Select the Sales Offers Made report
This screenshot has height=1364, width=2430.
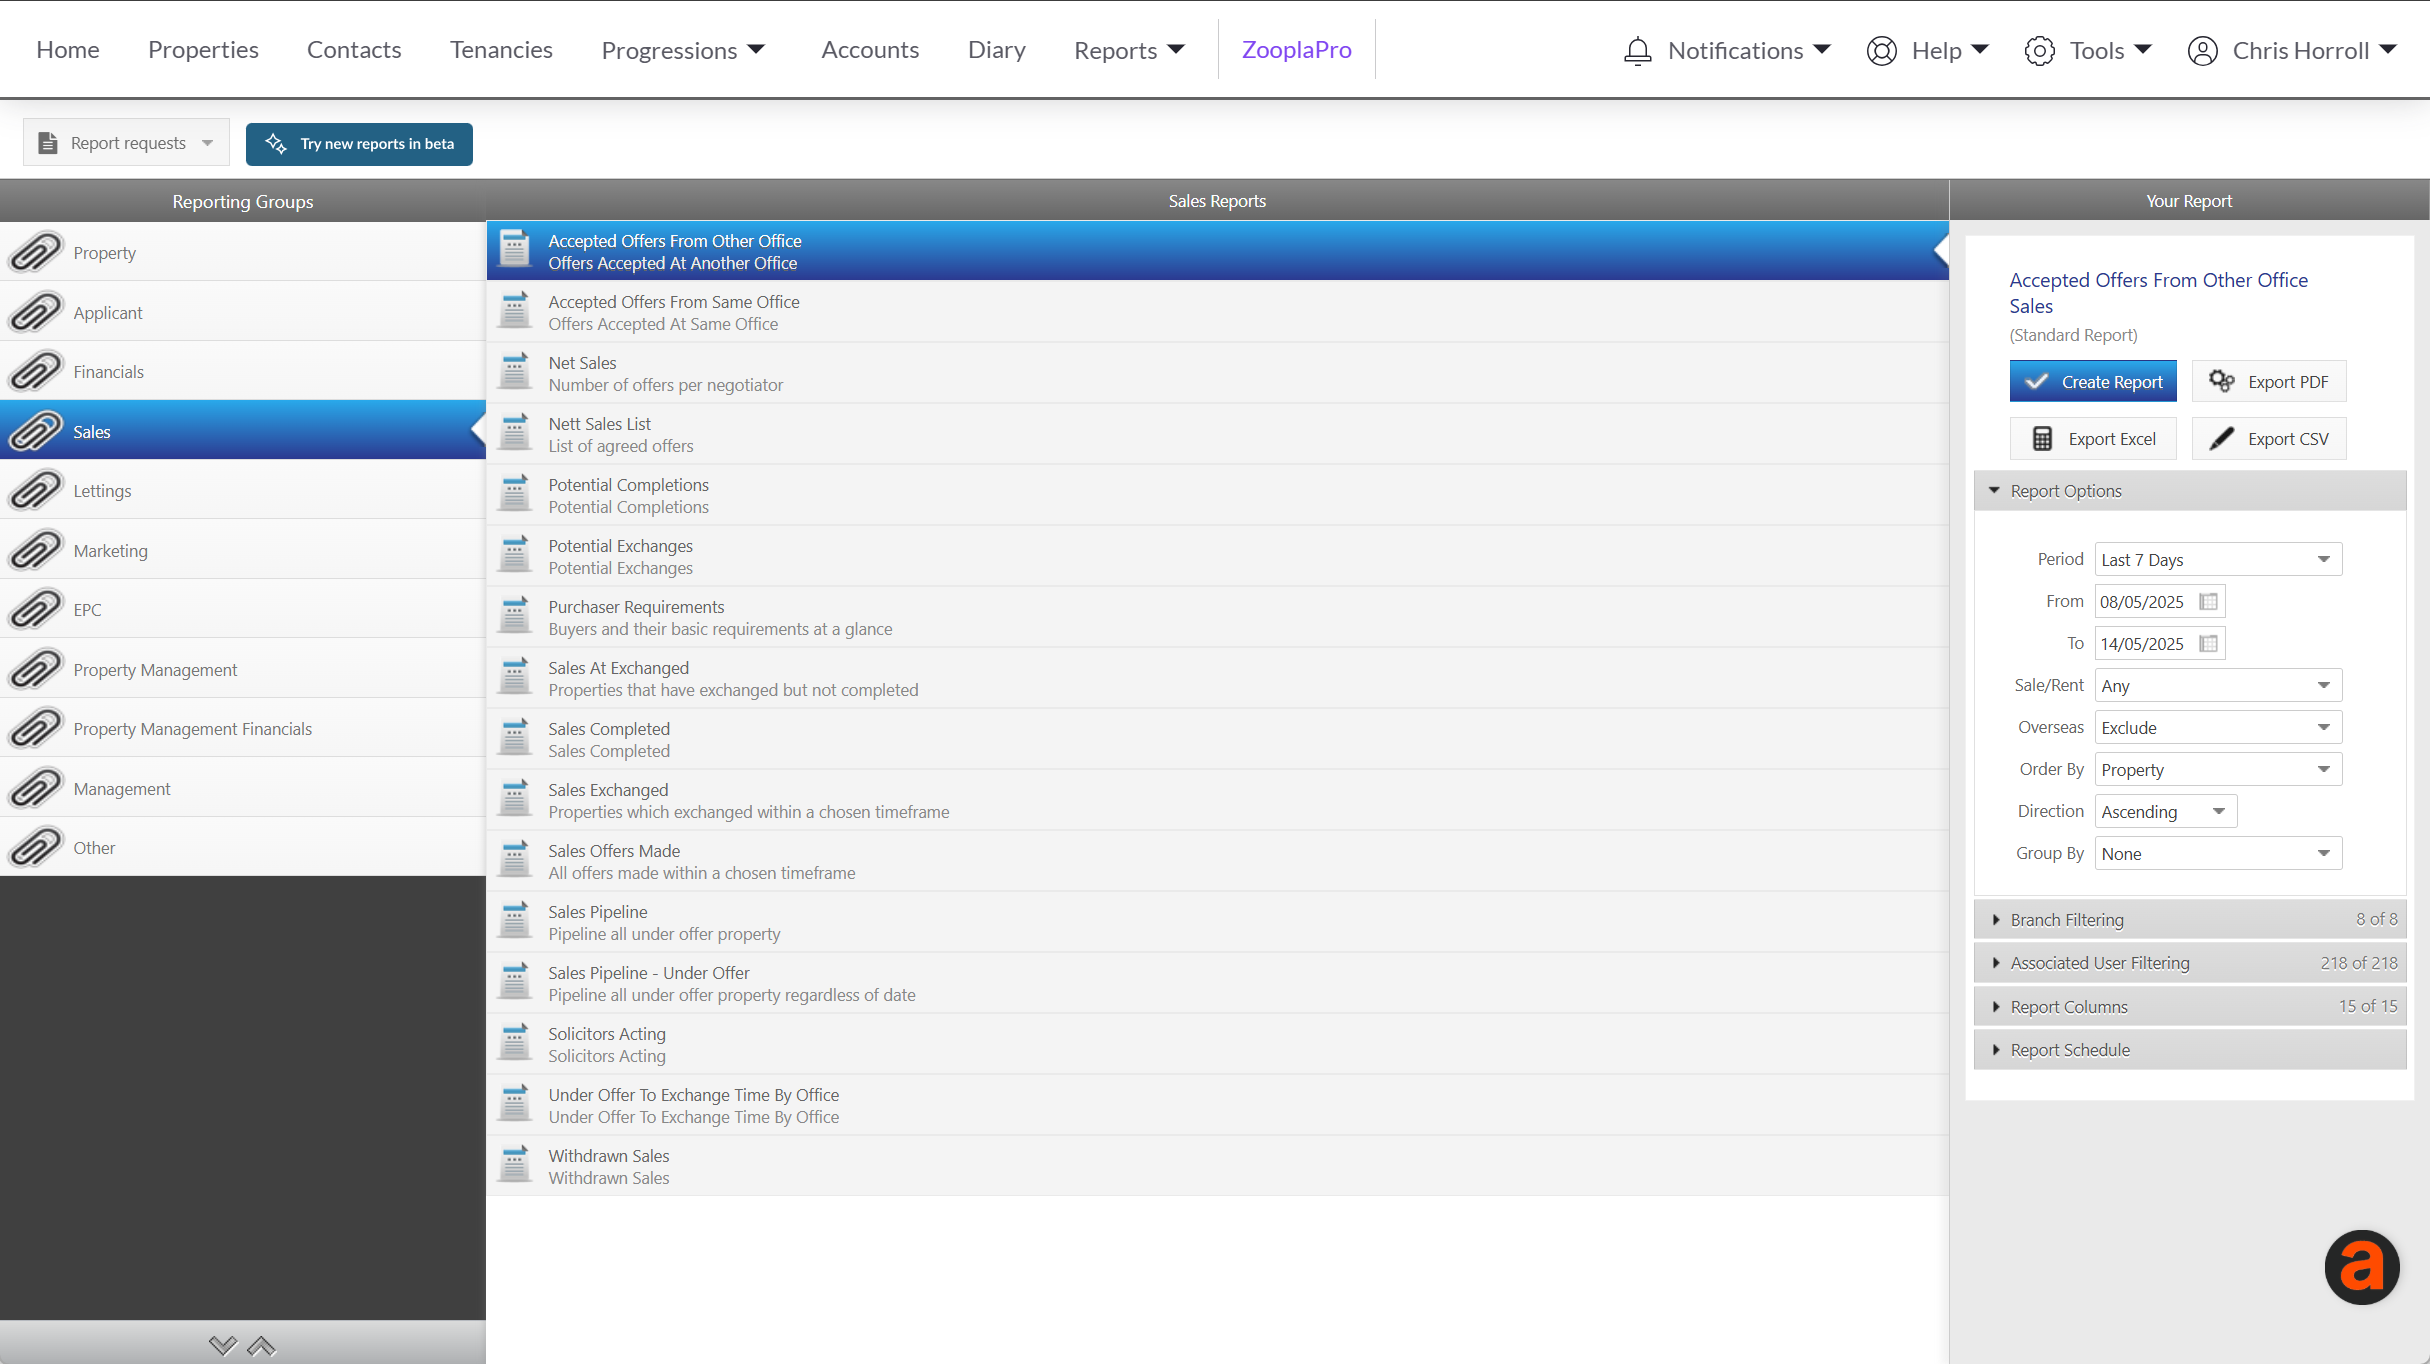tap(1217, 861)
